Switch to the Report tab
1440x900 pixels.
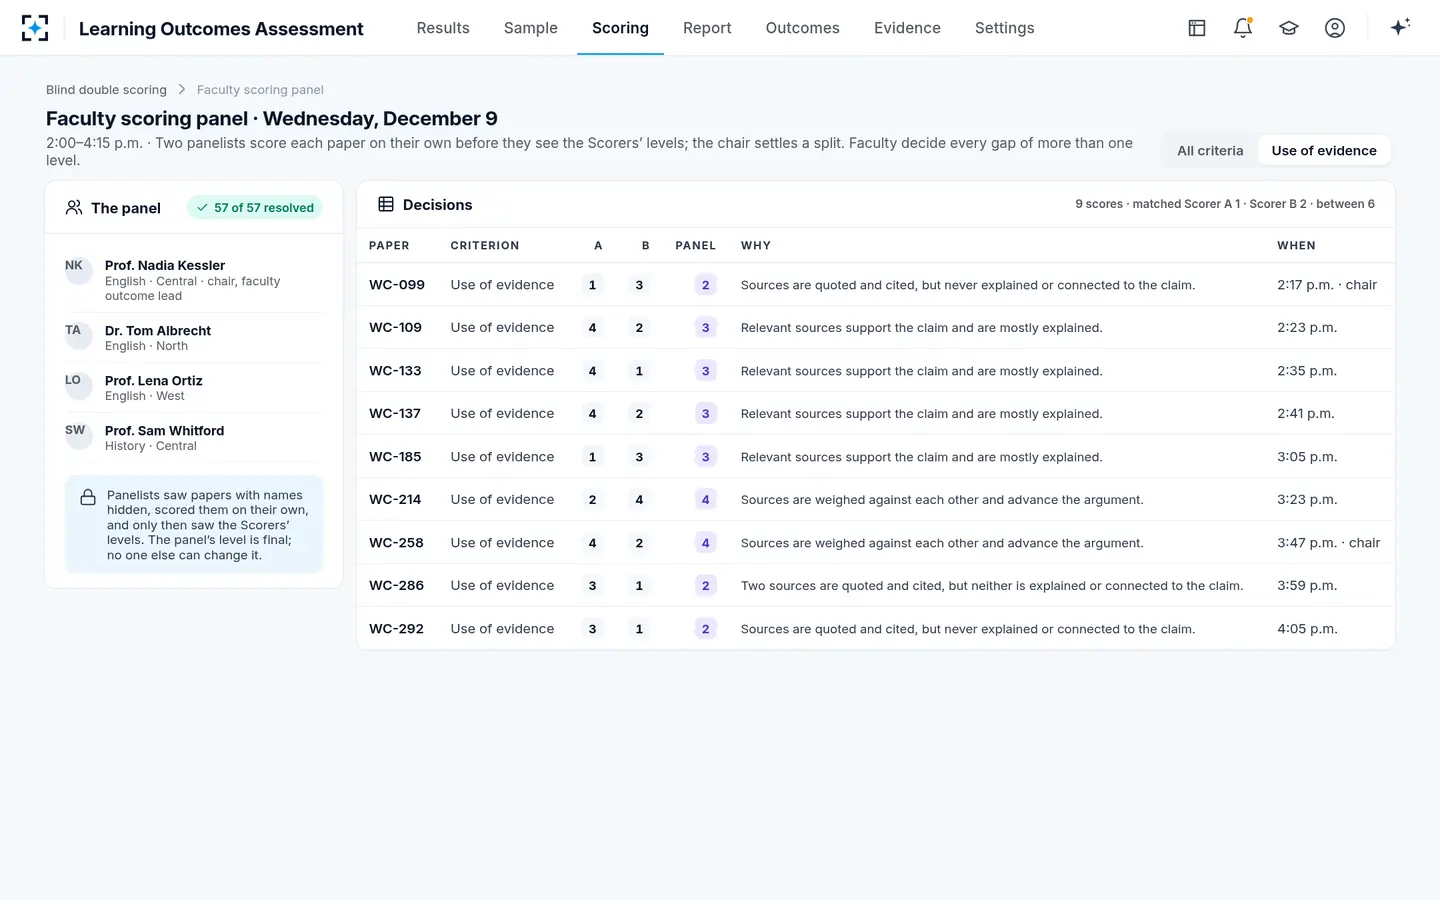point(707,28)
